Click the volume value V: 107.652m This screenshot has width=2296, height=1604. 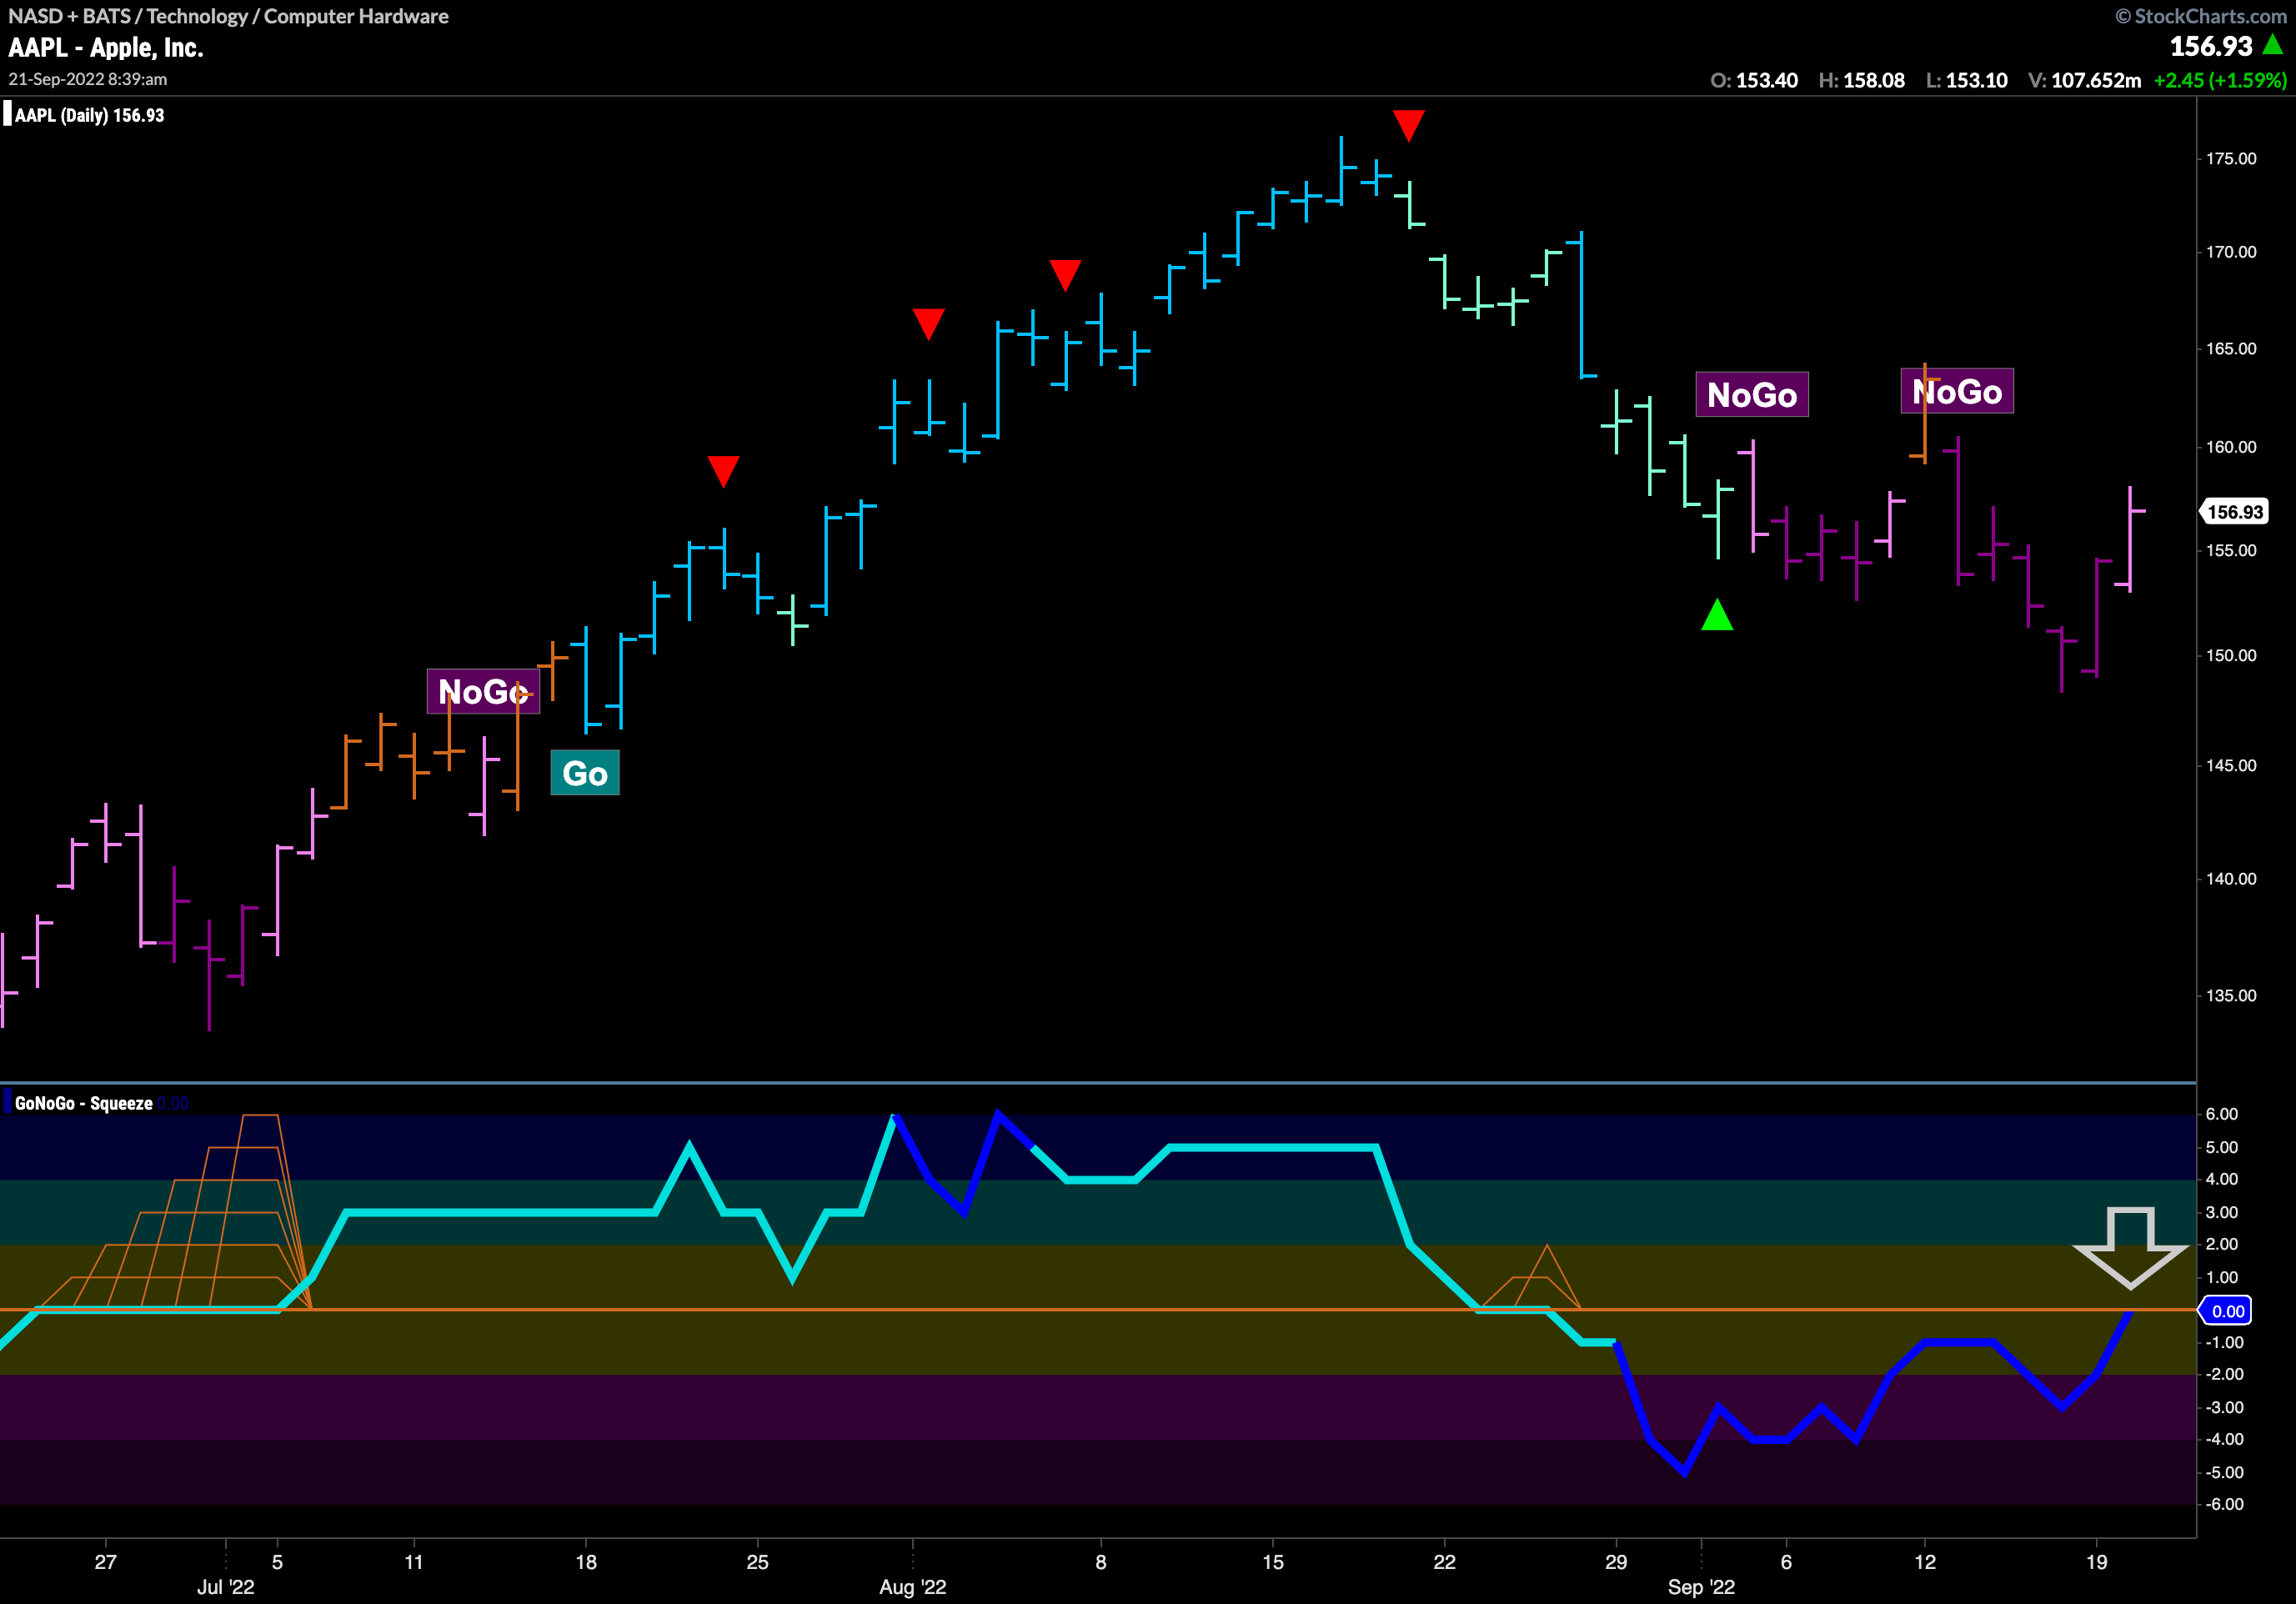(x=2085, y=80)
